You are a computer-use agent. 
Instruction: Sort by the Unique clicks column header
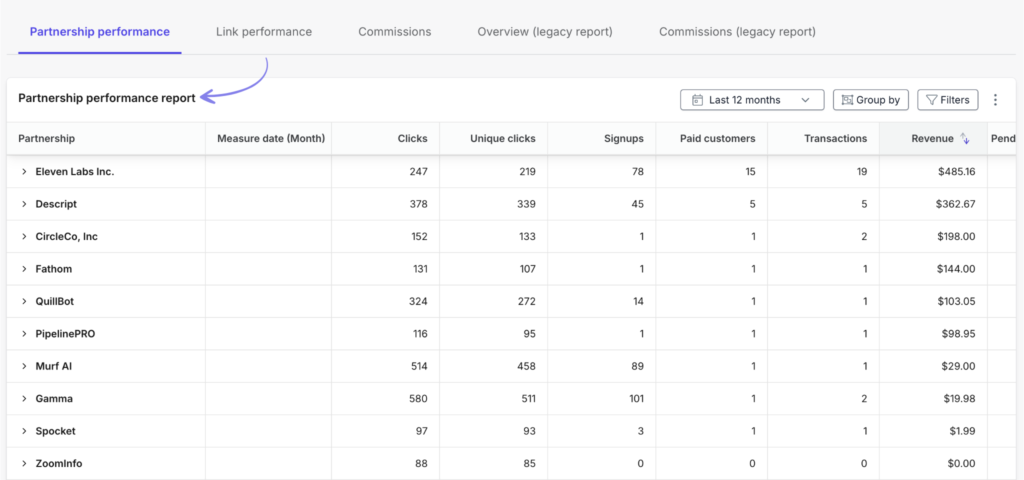[494, 138]
